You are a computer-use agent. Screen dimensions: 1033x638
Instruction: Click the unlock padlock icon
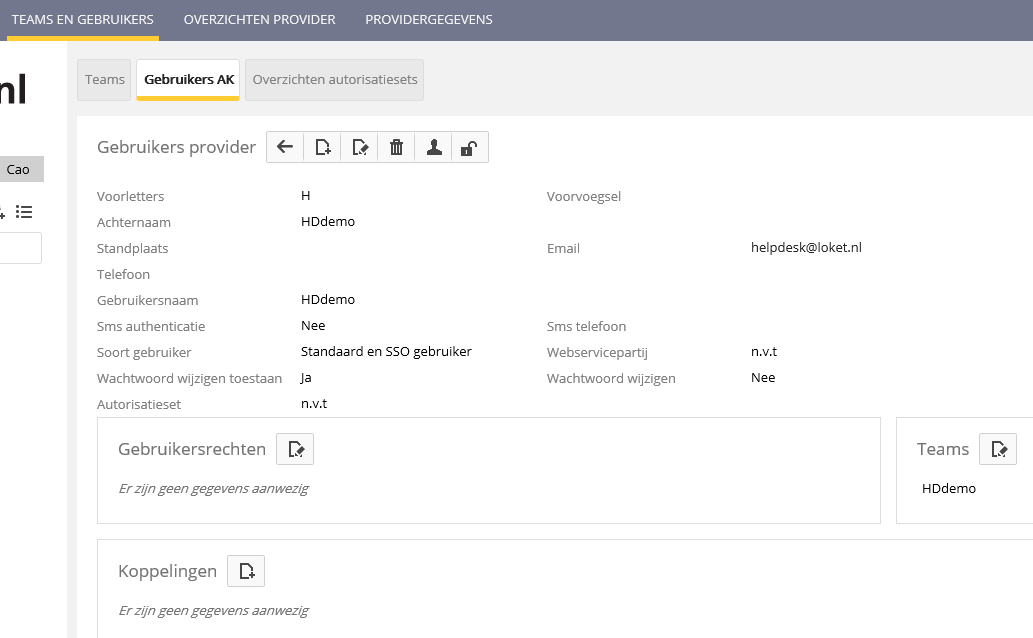[x=469, y=147]
